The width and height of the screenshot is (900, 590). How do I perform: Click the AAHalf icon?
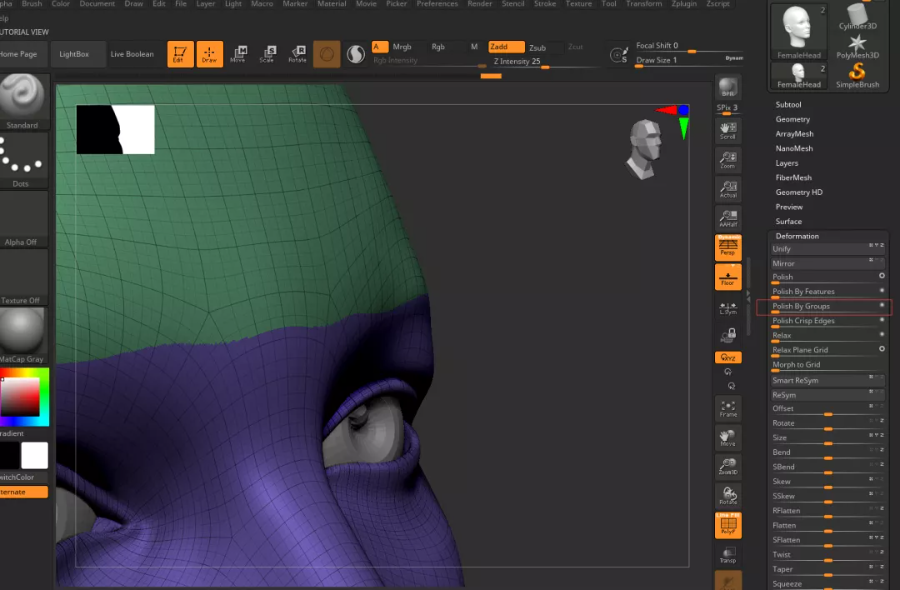click(728, 218)
